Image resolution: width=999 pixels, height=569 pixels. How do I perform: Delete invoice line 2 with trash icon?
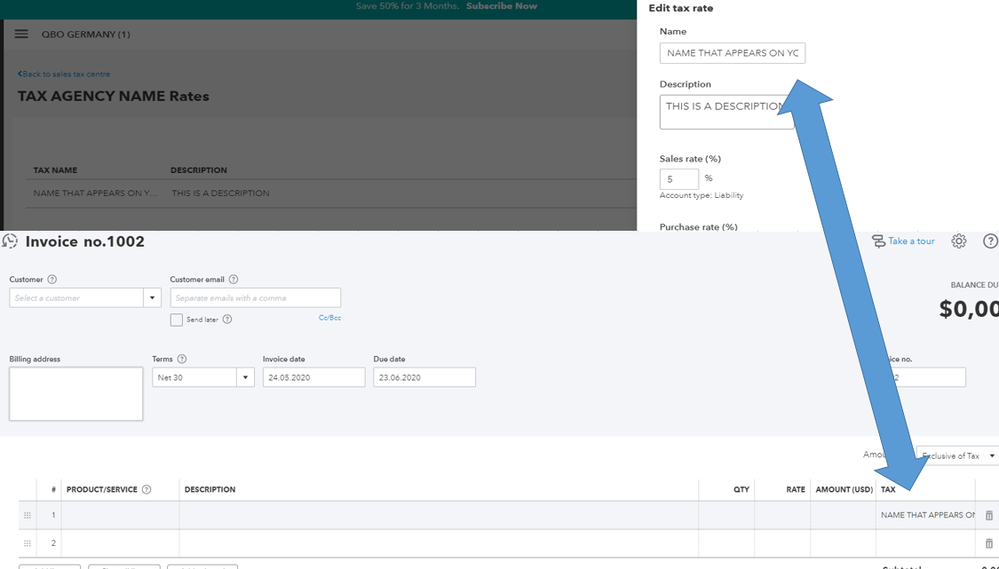989,543
